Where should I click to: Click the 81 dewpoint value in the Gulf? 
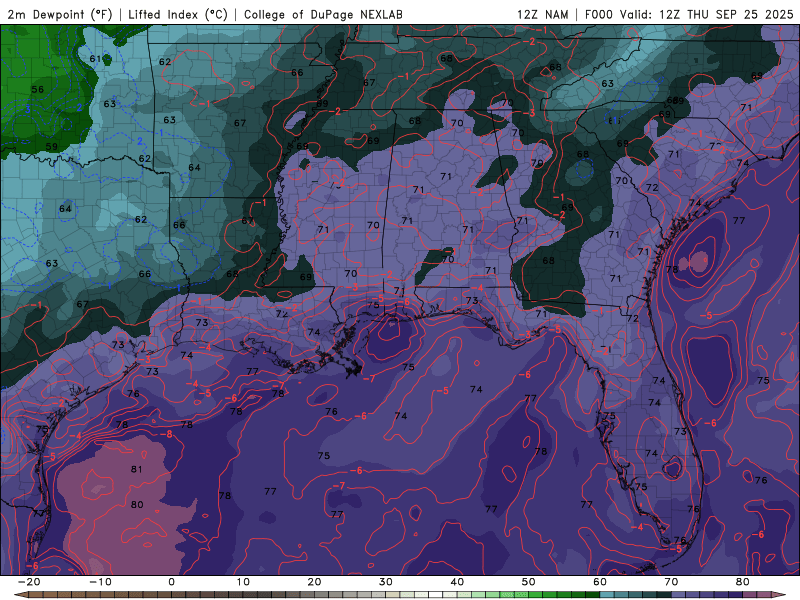tap(137, 469)
